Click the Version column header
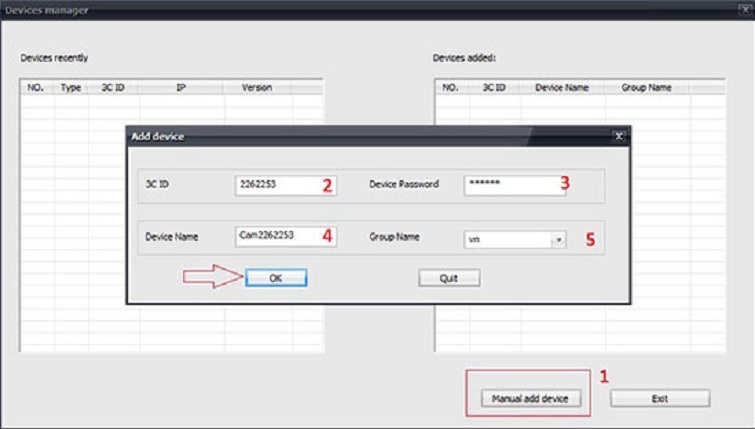 coord(257,88)
